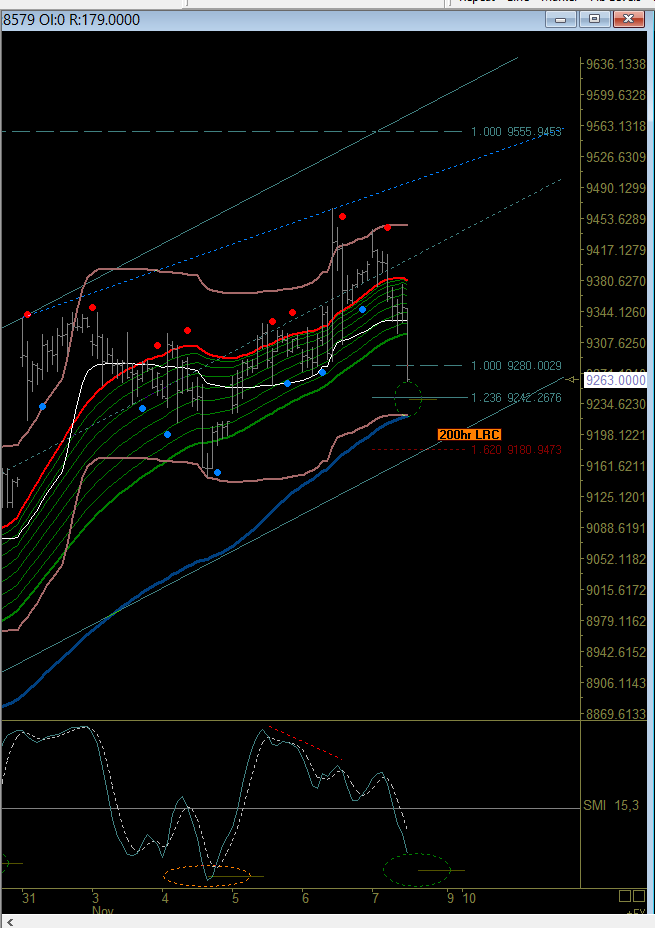The width and height of the screenshot is (655, 928).
Task: Click the date label 3 above Nov
Action: click(x=95, y=898)
